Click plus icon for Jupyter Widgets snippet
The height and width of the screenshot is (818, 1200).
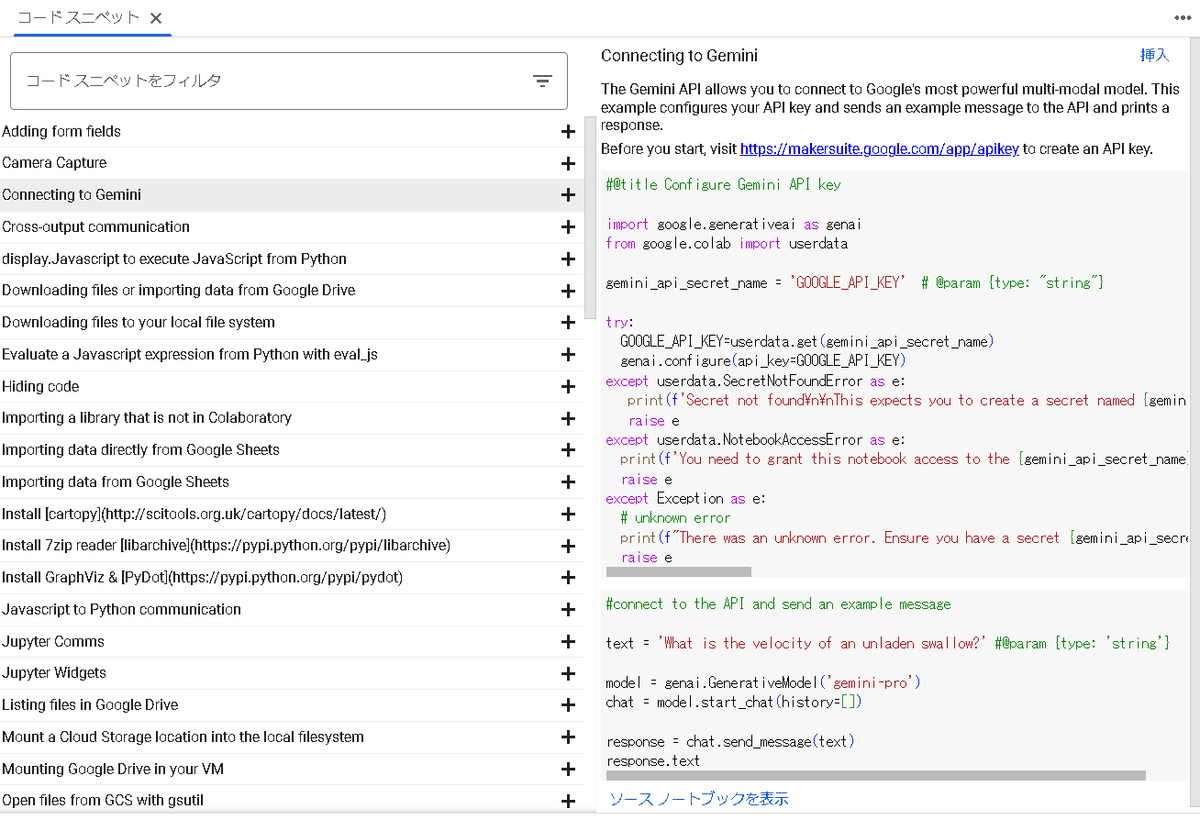[568, 674]
